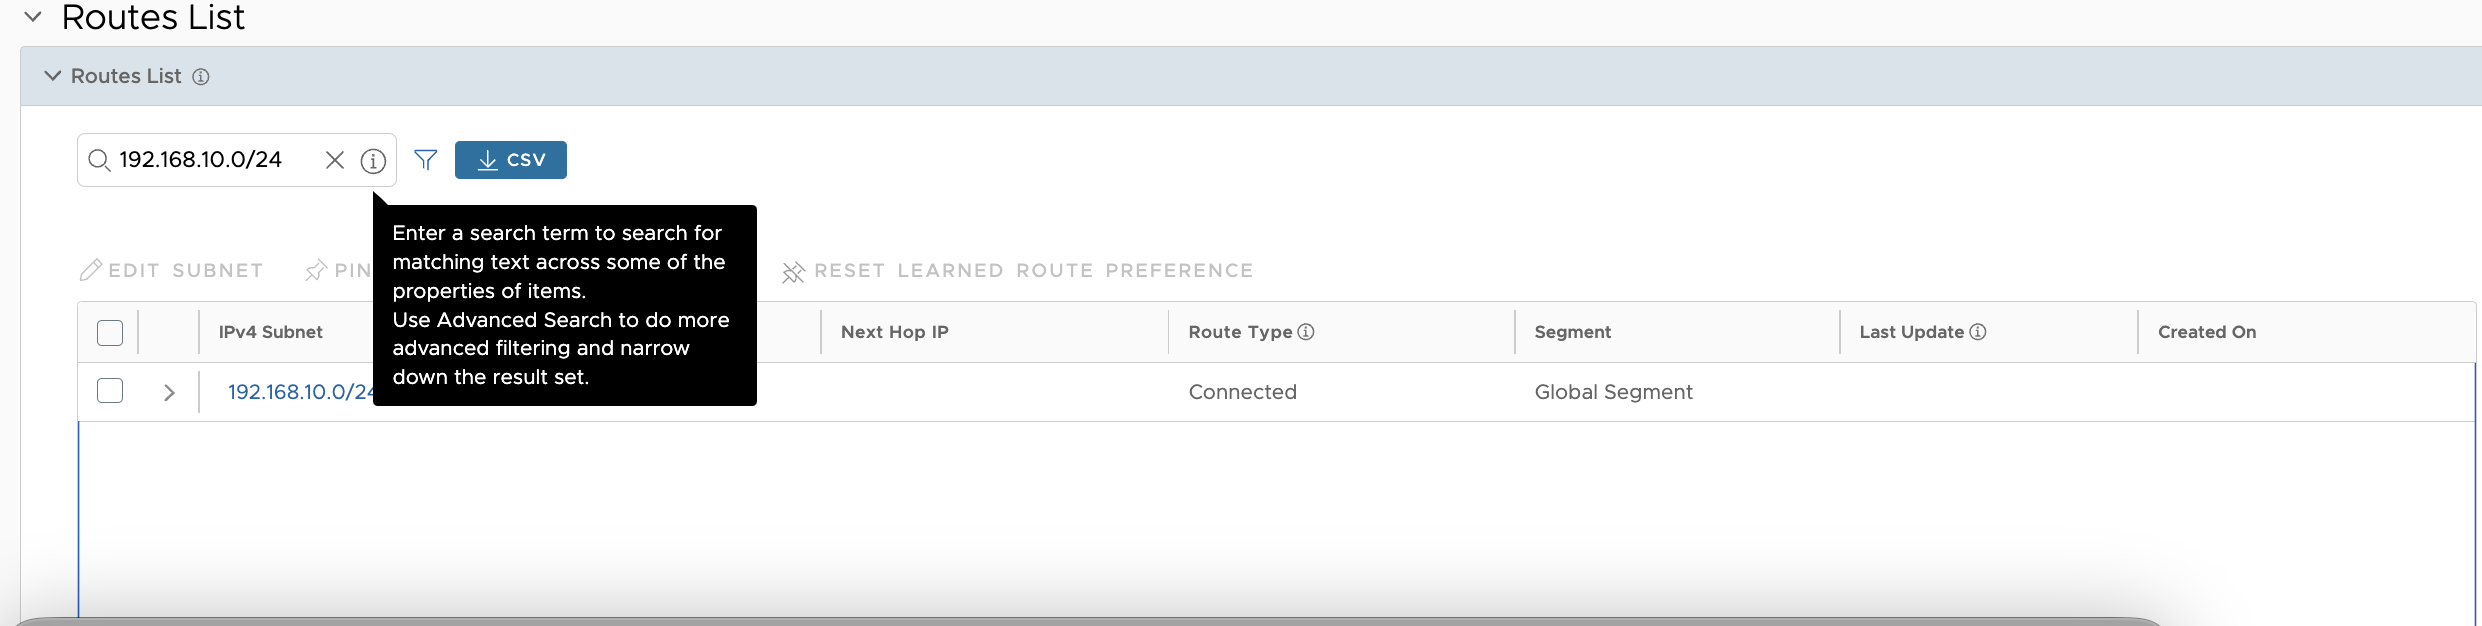The width and height of the screenshot is (2482, 626).
Task: Collapse the top Routes List heading
Action: pos(33,17)
